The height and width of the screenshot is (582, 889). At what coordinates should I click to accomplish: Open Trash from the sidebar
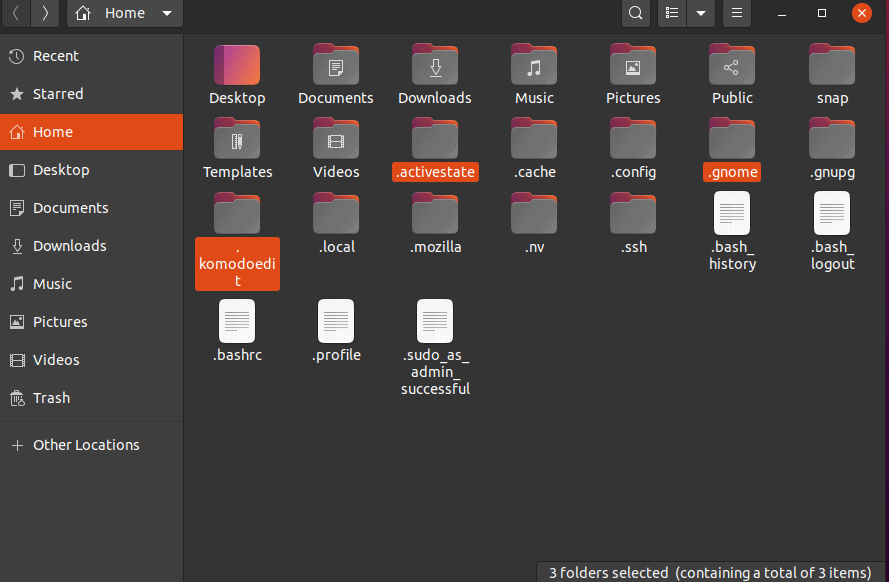click(51, 398)
